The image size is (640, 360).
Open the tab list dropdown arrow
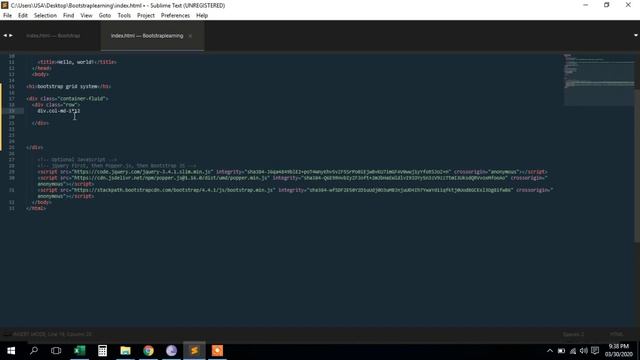(636, 36)
